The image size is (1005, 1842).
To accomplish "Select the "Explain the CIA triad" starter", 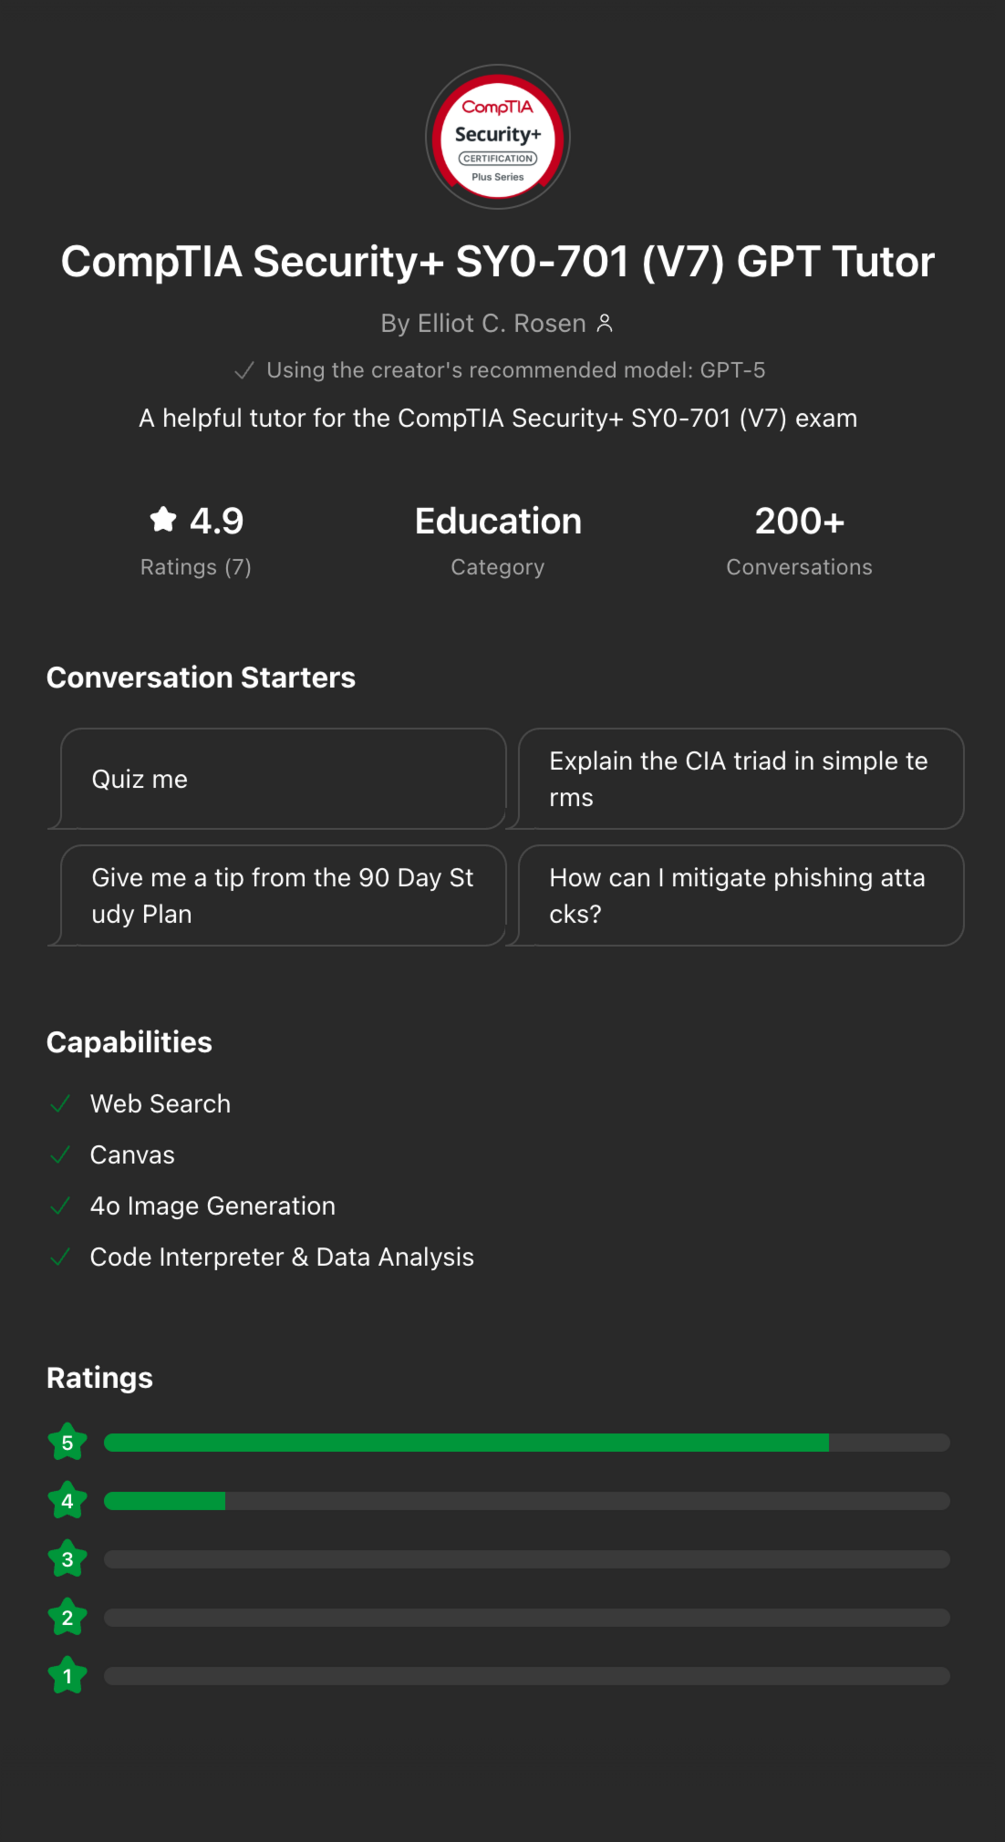I will 740,779.
